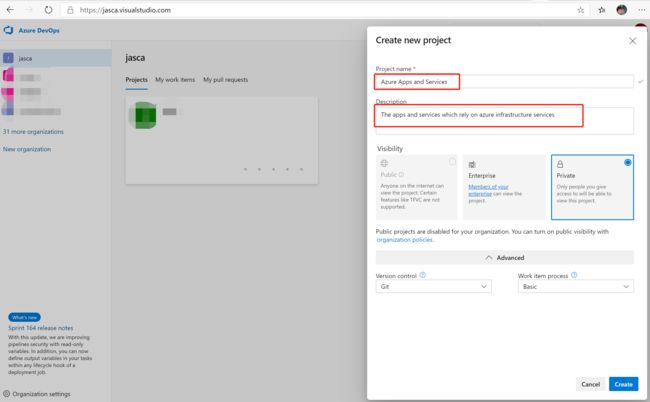Viewport: 650px width, 402px height.
Task: Select the Private radio button
Action: point(628,162)
